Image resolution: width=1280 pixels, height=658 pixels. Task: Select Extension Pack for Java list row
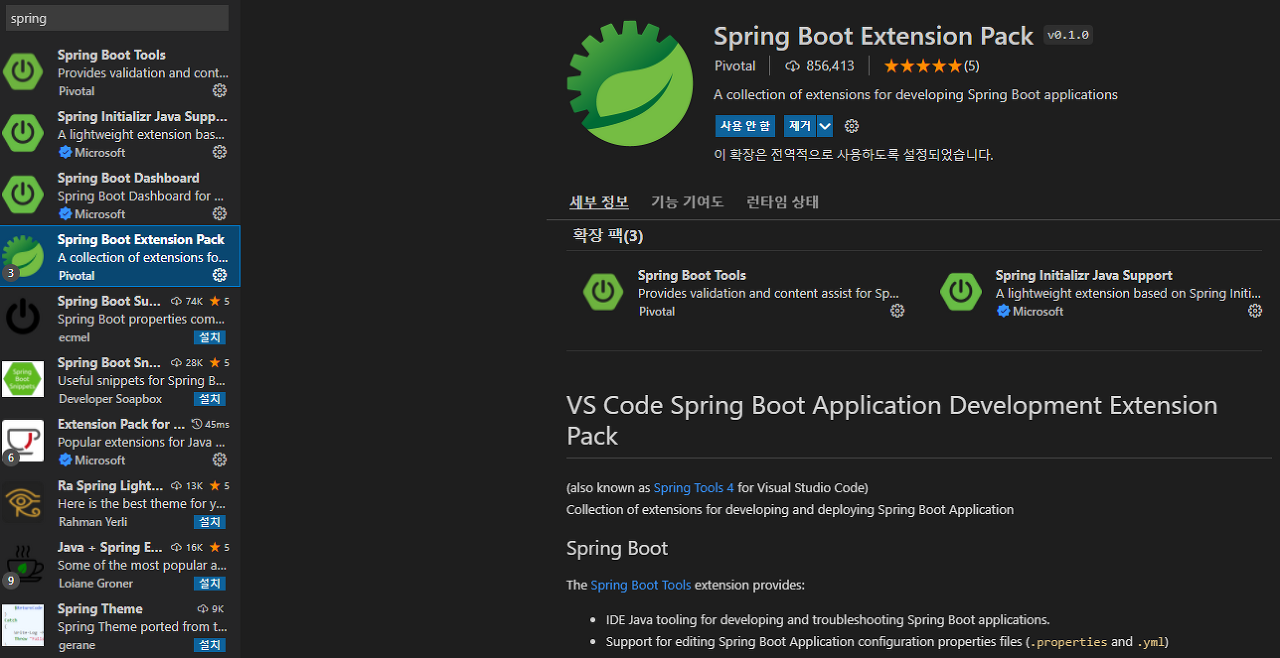[120, 441]
